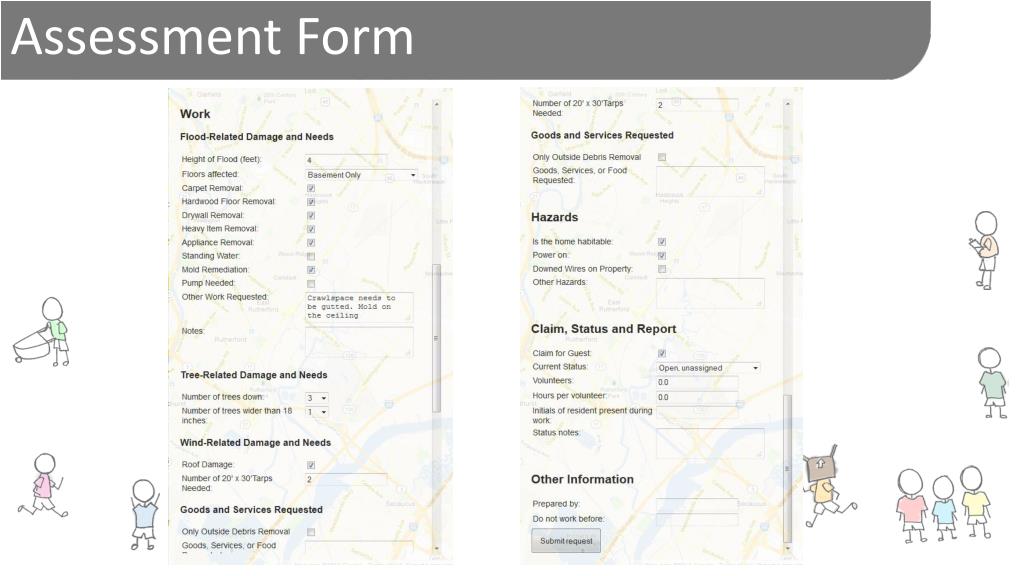Click the Other Hazards text area
The height and width of the screenshot is (576, 1024).
coord(710,293)
